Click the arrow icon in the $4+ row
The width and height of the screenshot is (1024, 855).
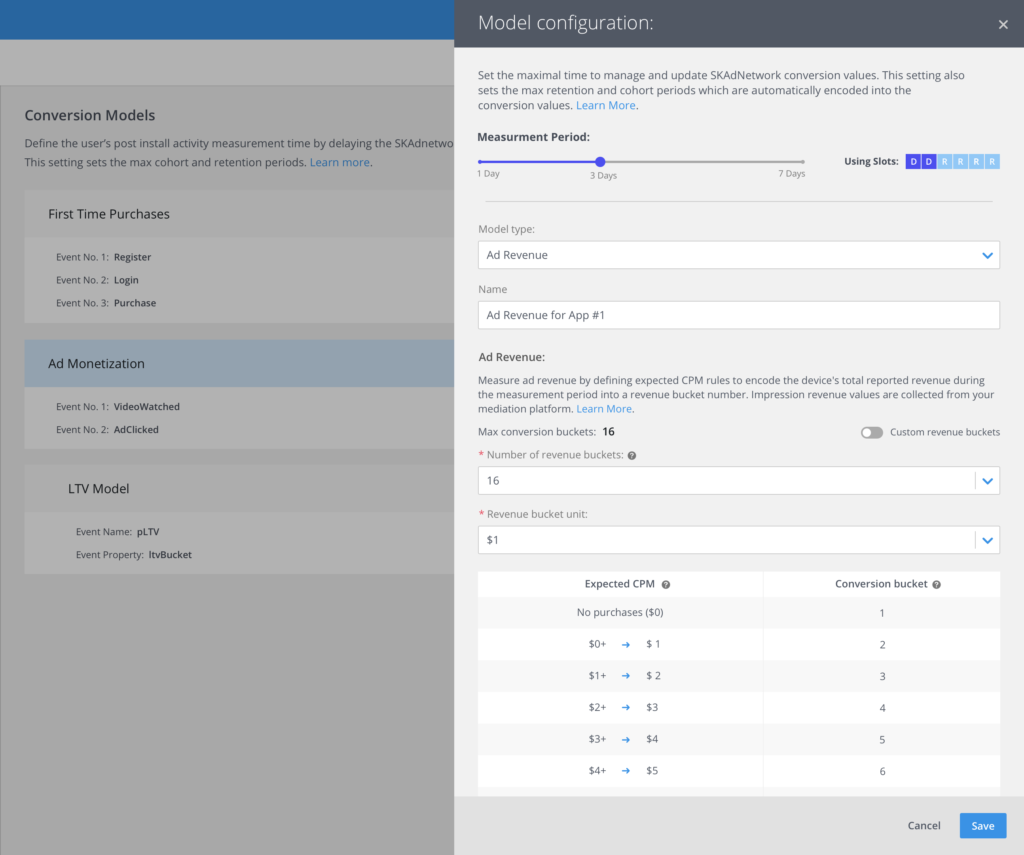click(626, 771)
